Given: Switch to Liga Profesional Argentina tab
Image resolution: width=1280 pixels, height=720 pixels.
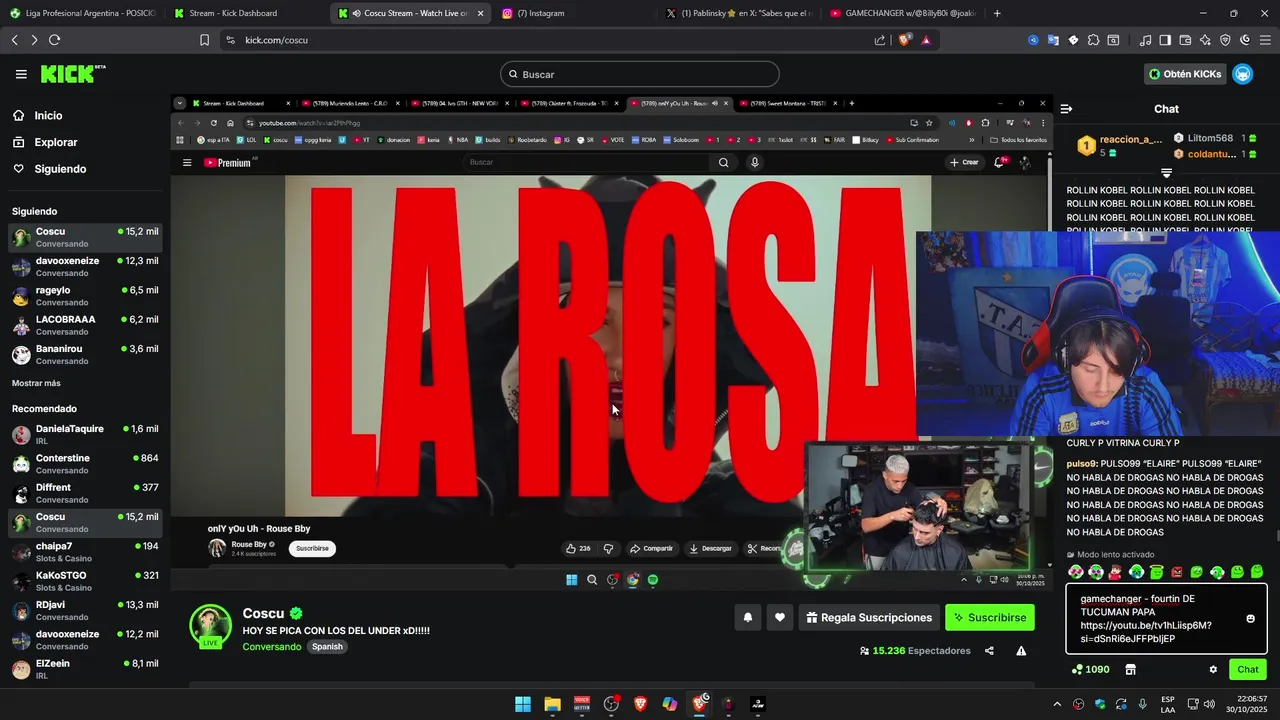Looking at the screenshot, I should click(x=80, y=13).
